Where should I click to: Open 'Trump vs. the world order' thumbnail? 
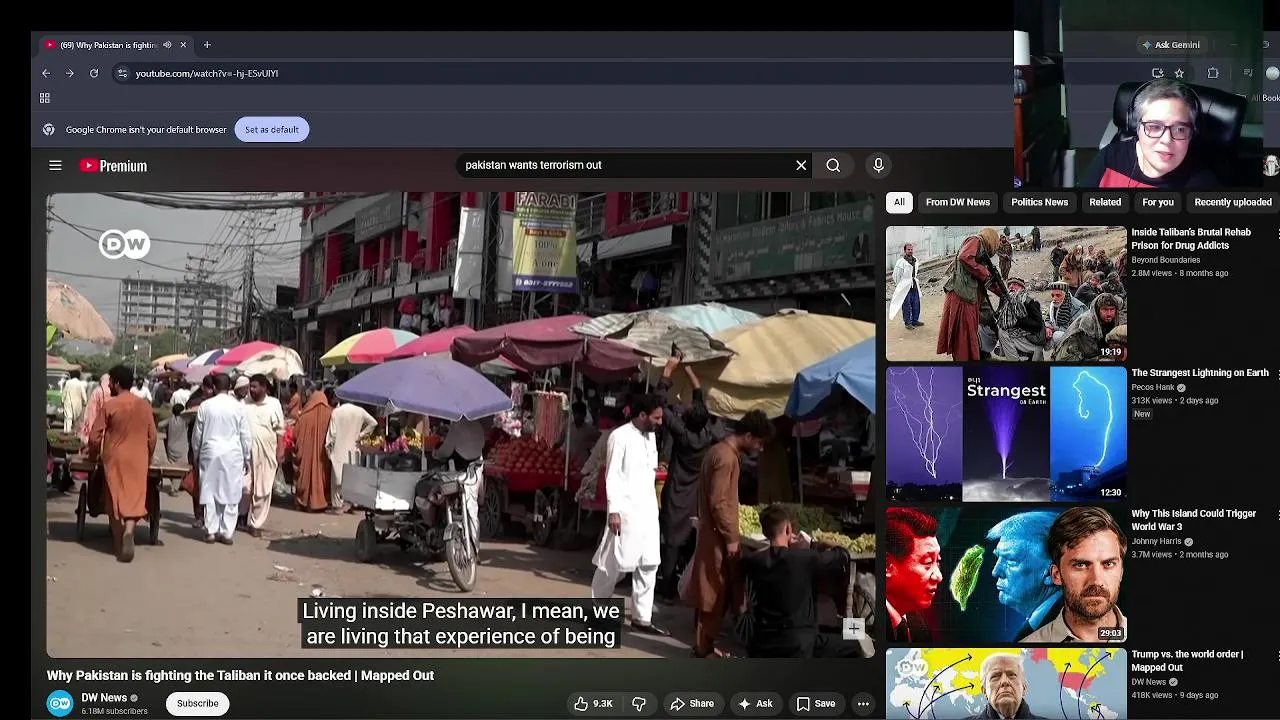[x=1006, y=685]
